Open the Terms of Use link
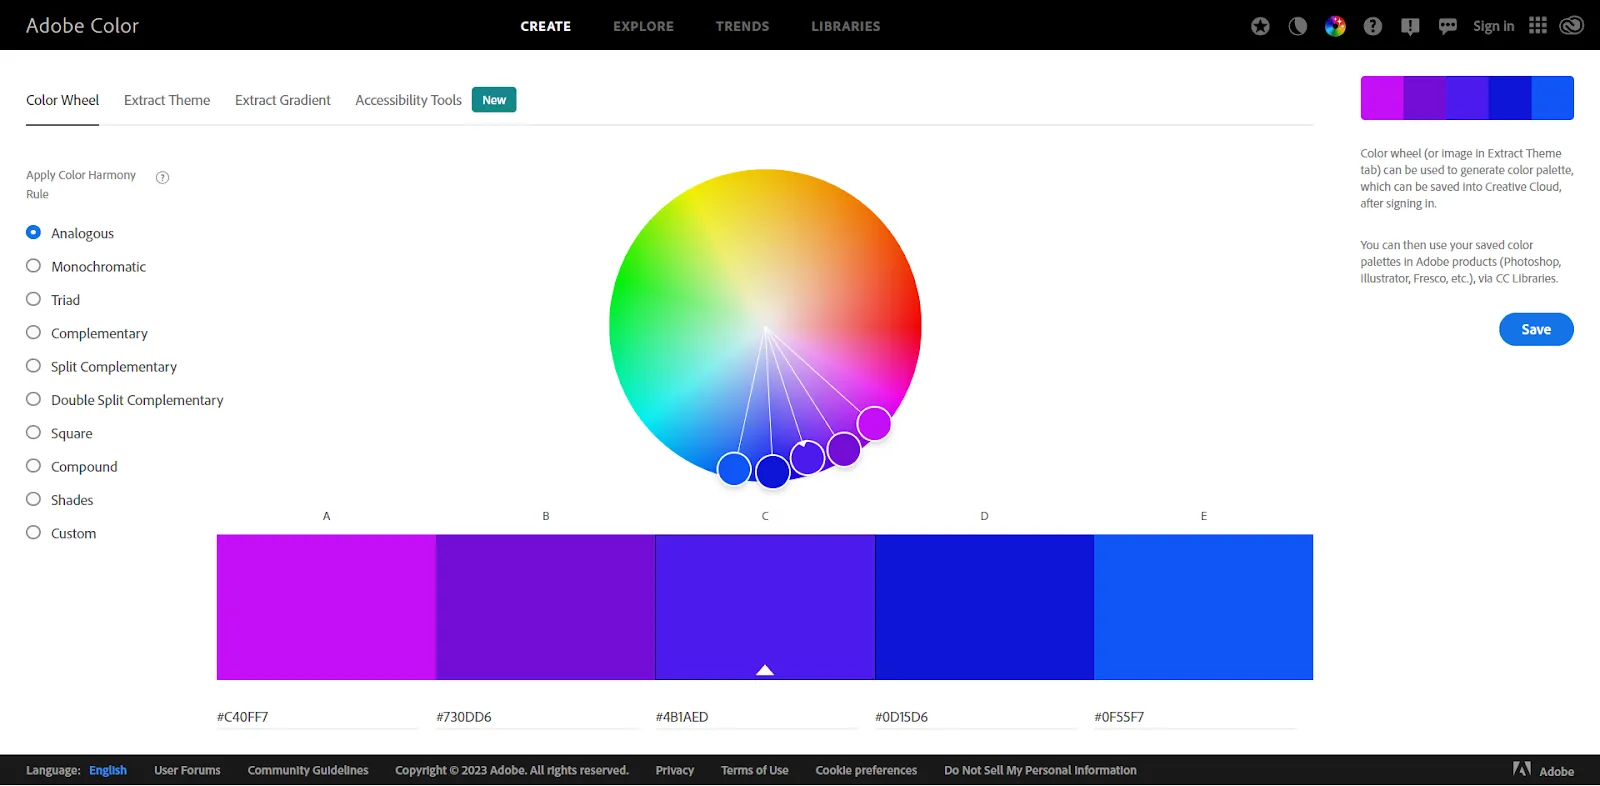Viewport: 1600px width, 786px height. 755,770
